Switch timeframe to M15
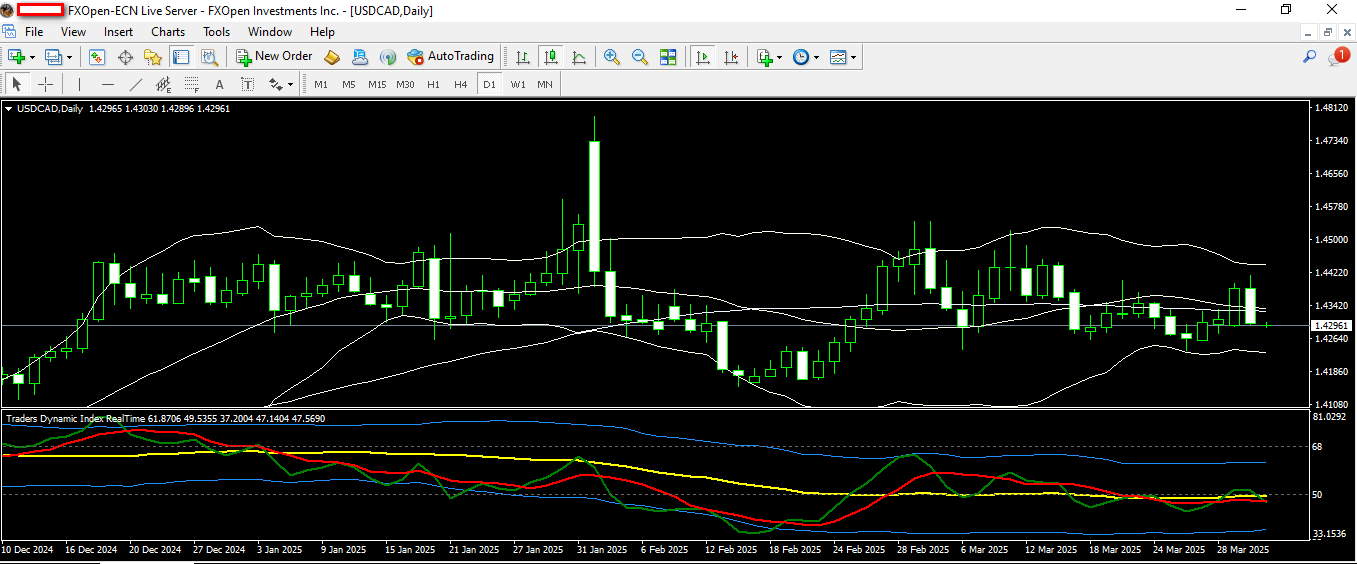This screenshot has height=564, width=1357. coord(377,84)
